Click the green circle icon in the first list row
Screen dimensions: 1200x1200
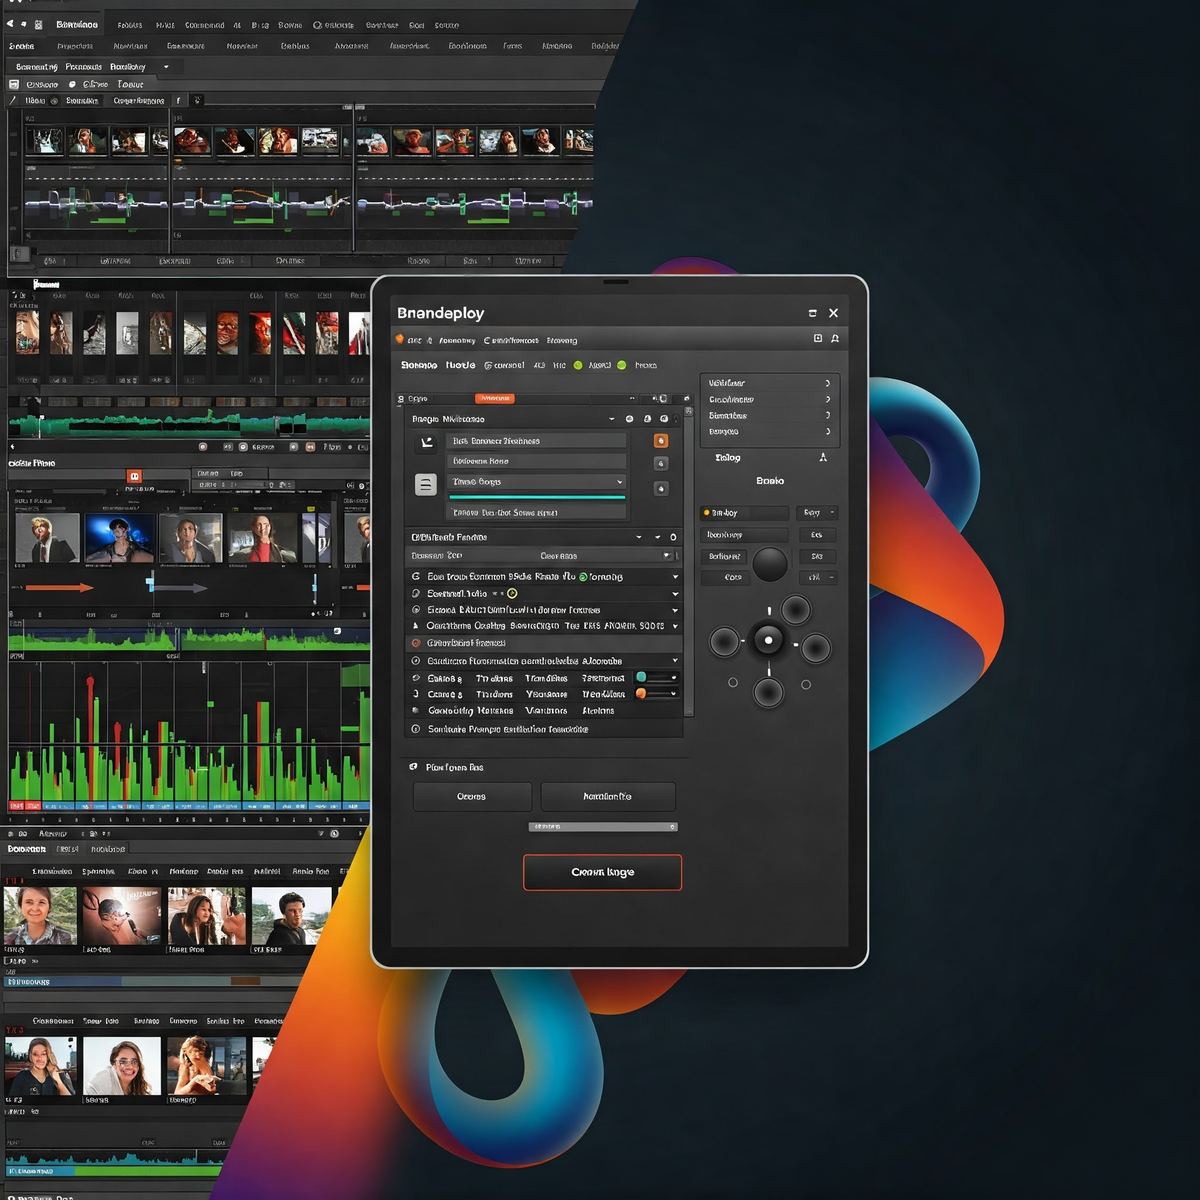pos(583,577)
